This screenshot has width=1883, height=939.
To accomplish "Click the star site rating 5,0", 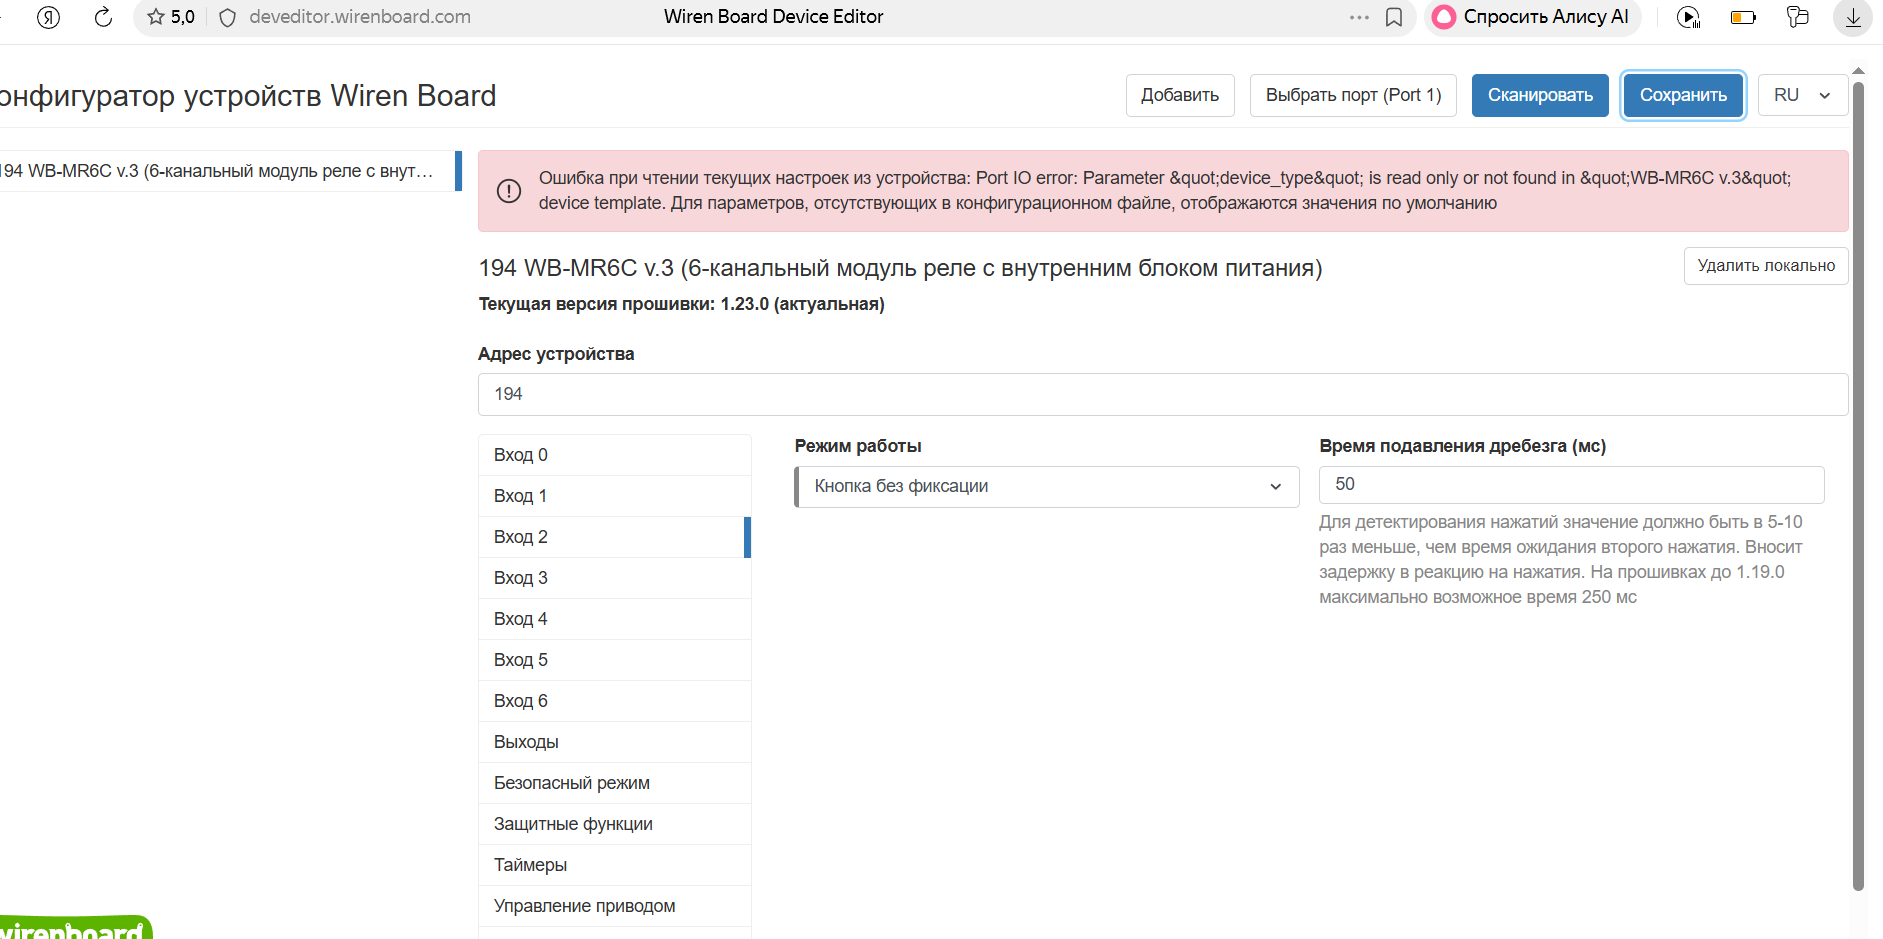I will (x=171, y=17).
